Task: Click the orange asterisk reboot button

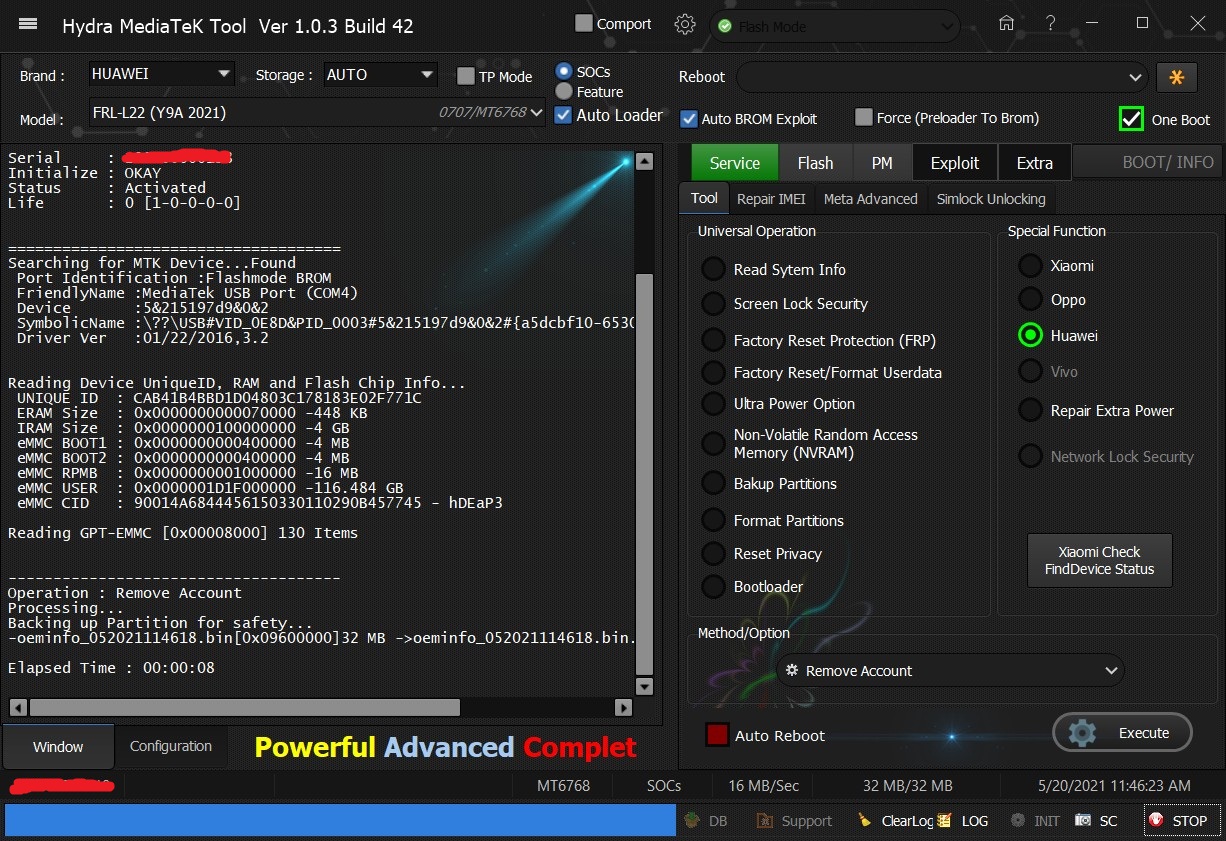Action: point(1176,77)
